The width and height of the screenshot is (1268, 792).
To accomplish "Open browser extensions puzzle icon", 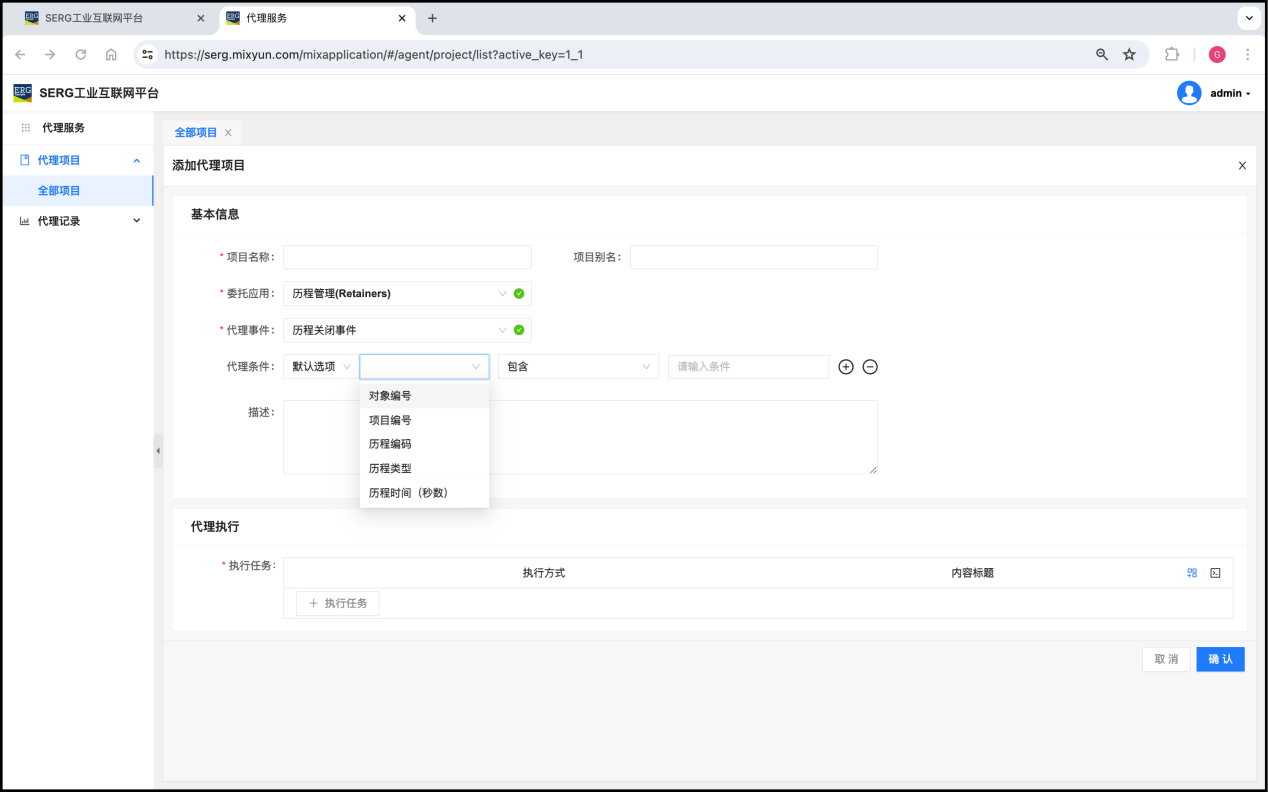I will [x=1172, y=55].
